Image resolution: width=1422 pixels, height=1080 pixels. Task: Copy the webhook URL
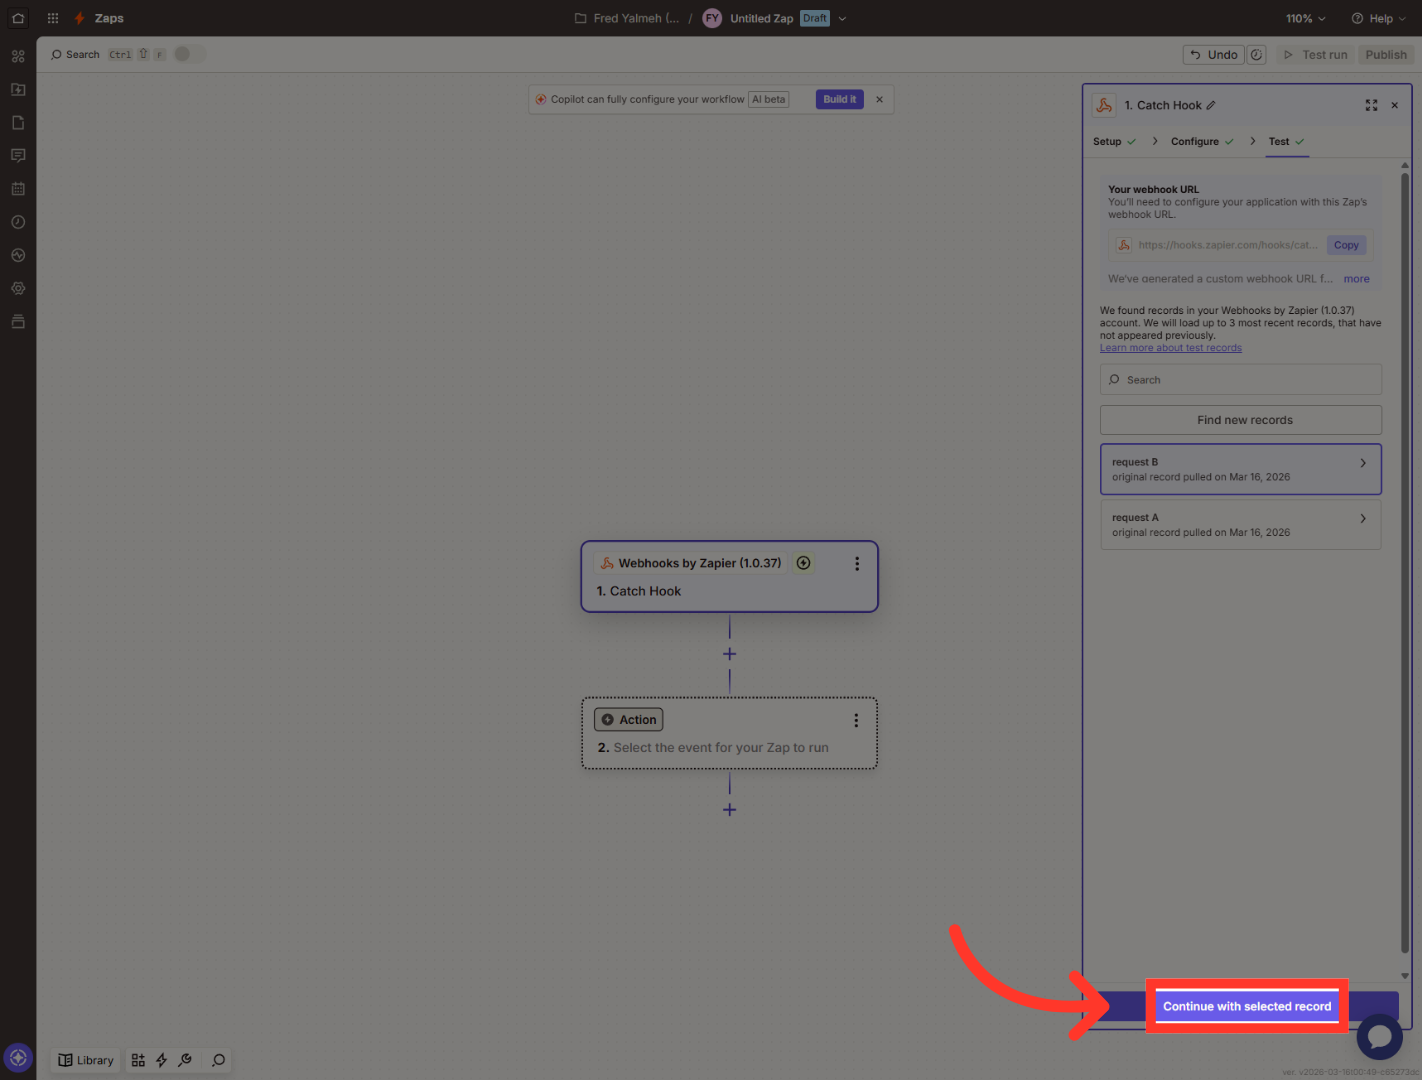pyautogui.click(x=1346, y=245)
